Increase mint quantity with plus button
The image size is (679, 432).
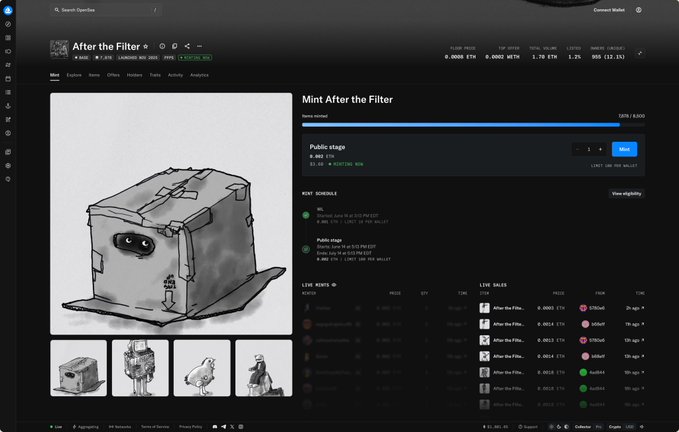tap(600, 149)
